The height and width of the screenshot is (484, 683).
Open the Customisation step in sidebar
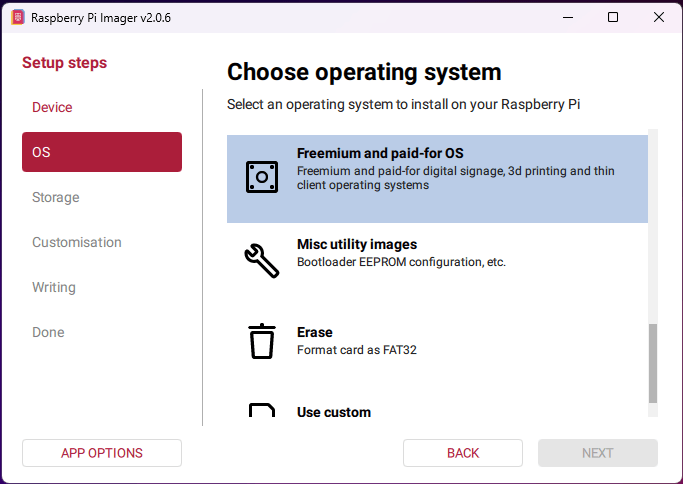[77, 242]
